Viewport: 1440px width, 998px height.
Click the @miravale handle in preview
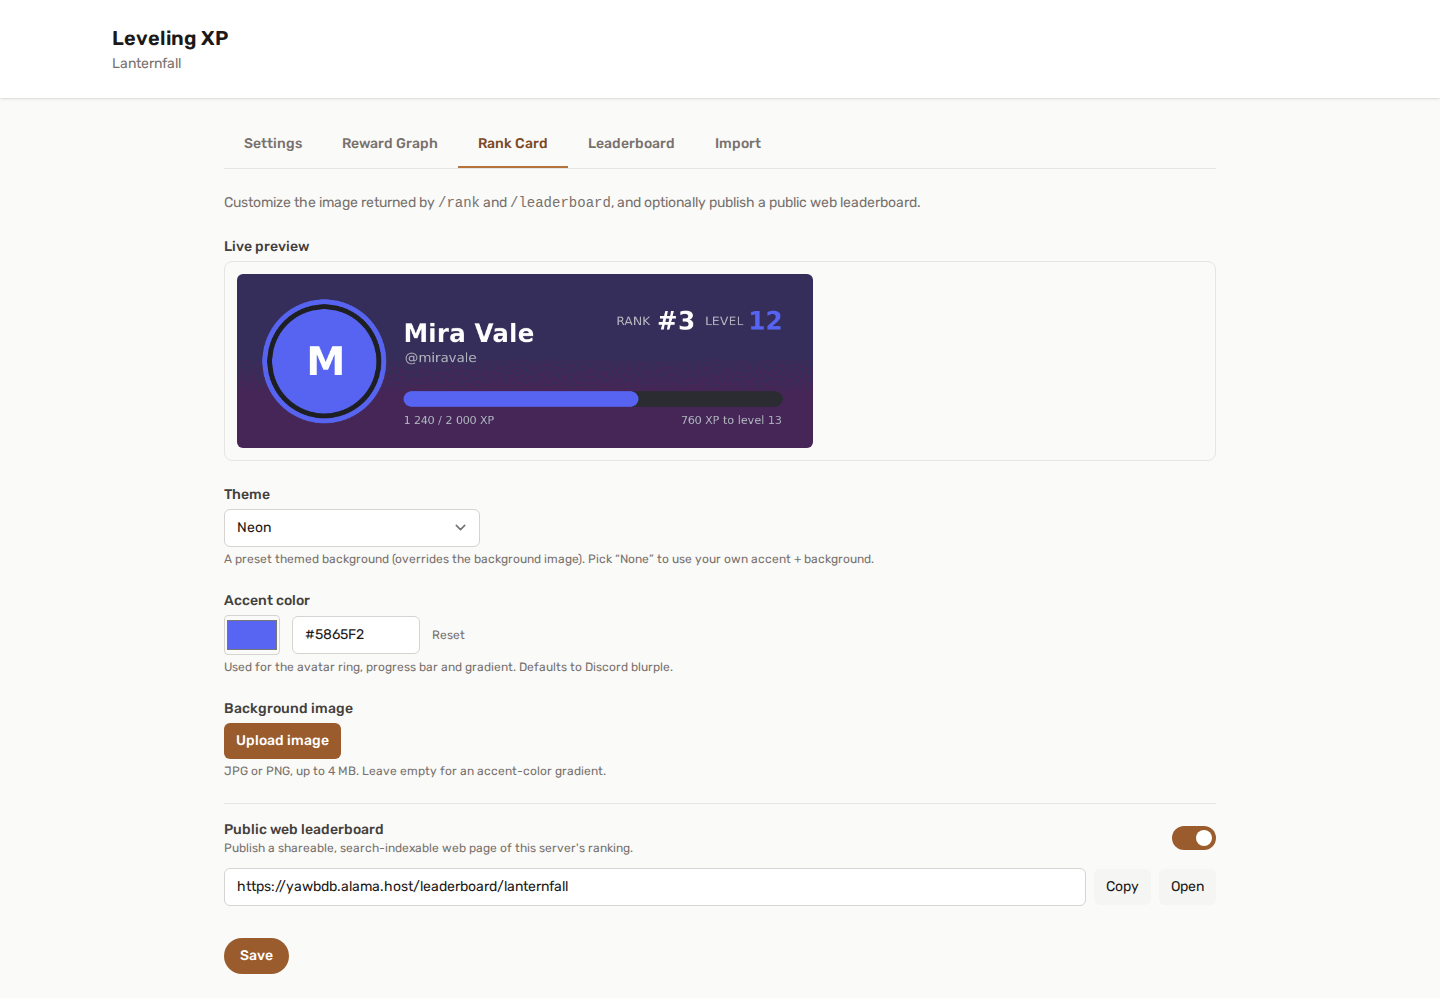440,358
